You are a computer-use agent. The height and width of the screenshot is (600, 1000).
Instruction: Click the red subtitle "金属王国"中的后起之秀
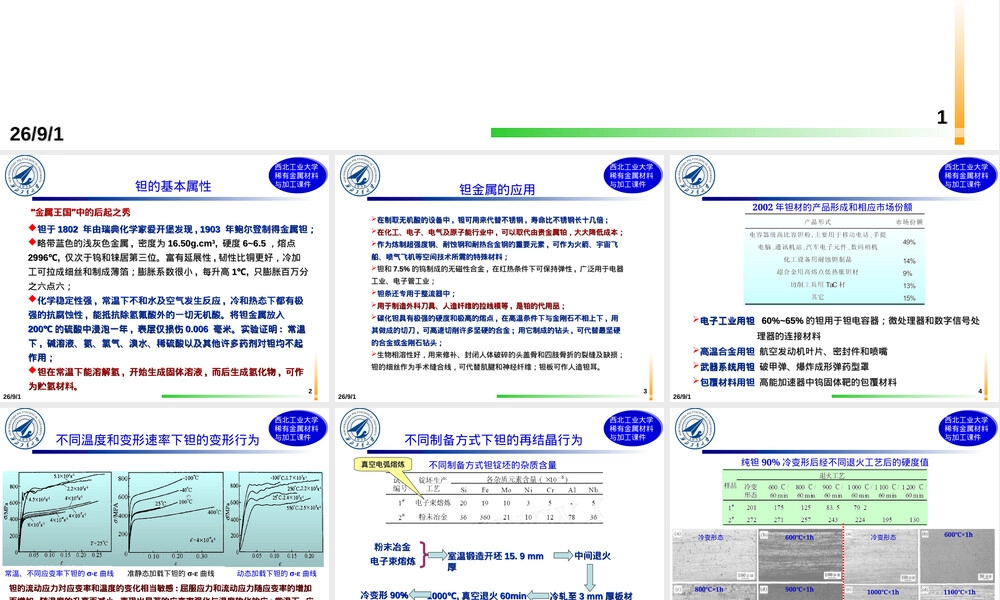[80, 212]
